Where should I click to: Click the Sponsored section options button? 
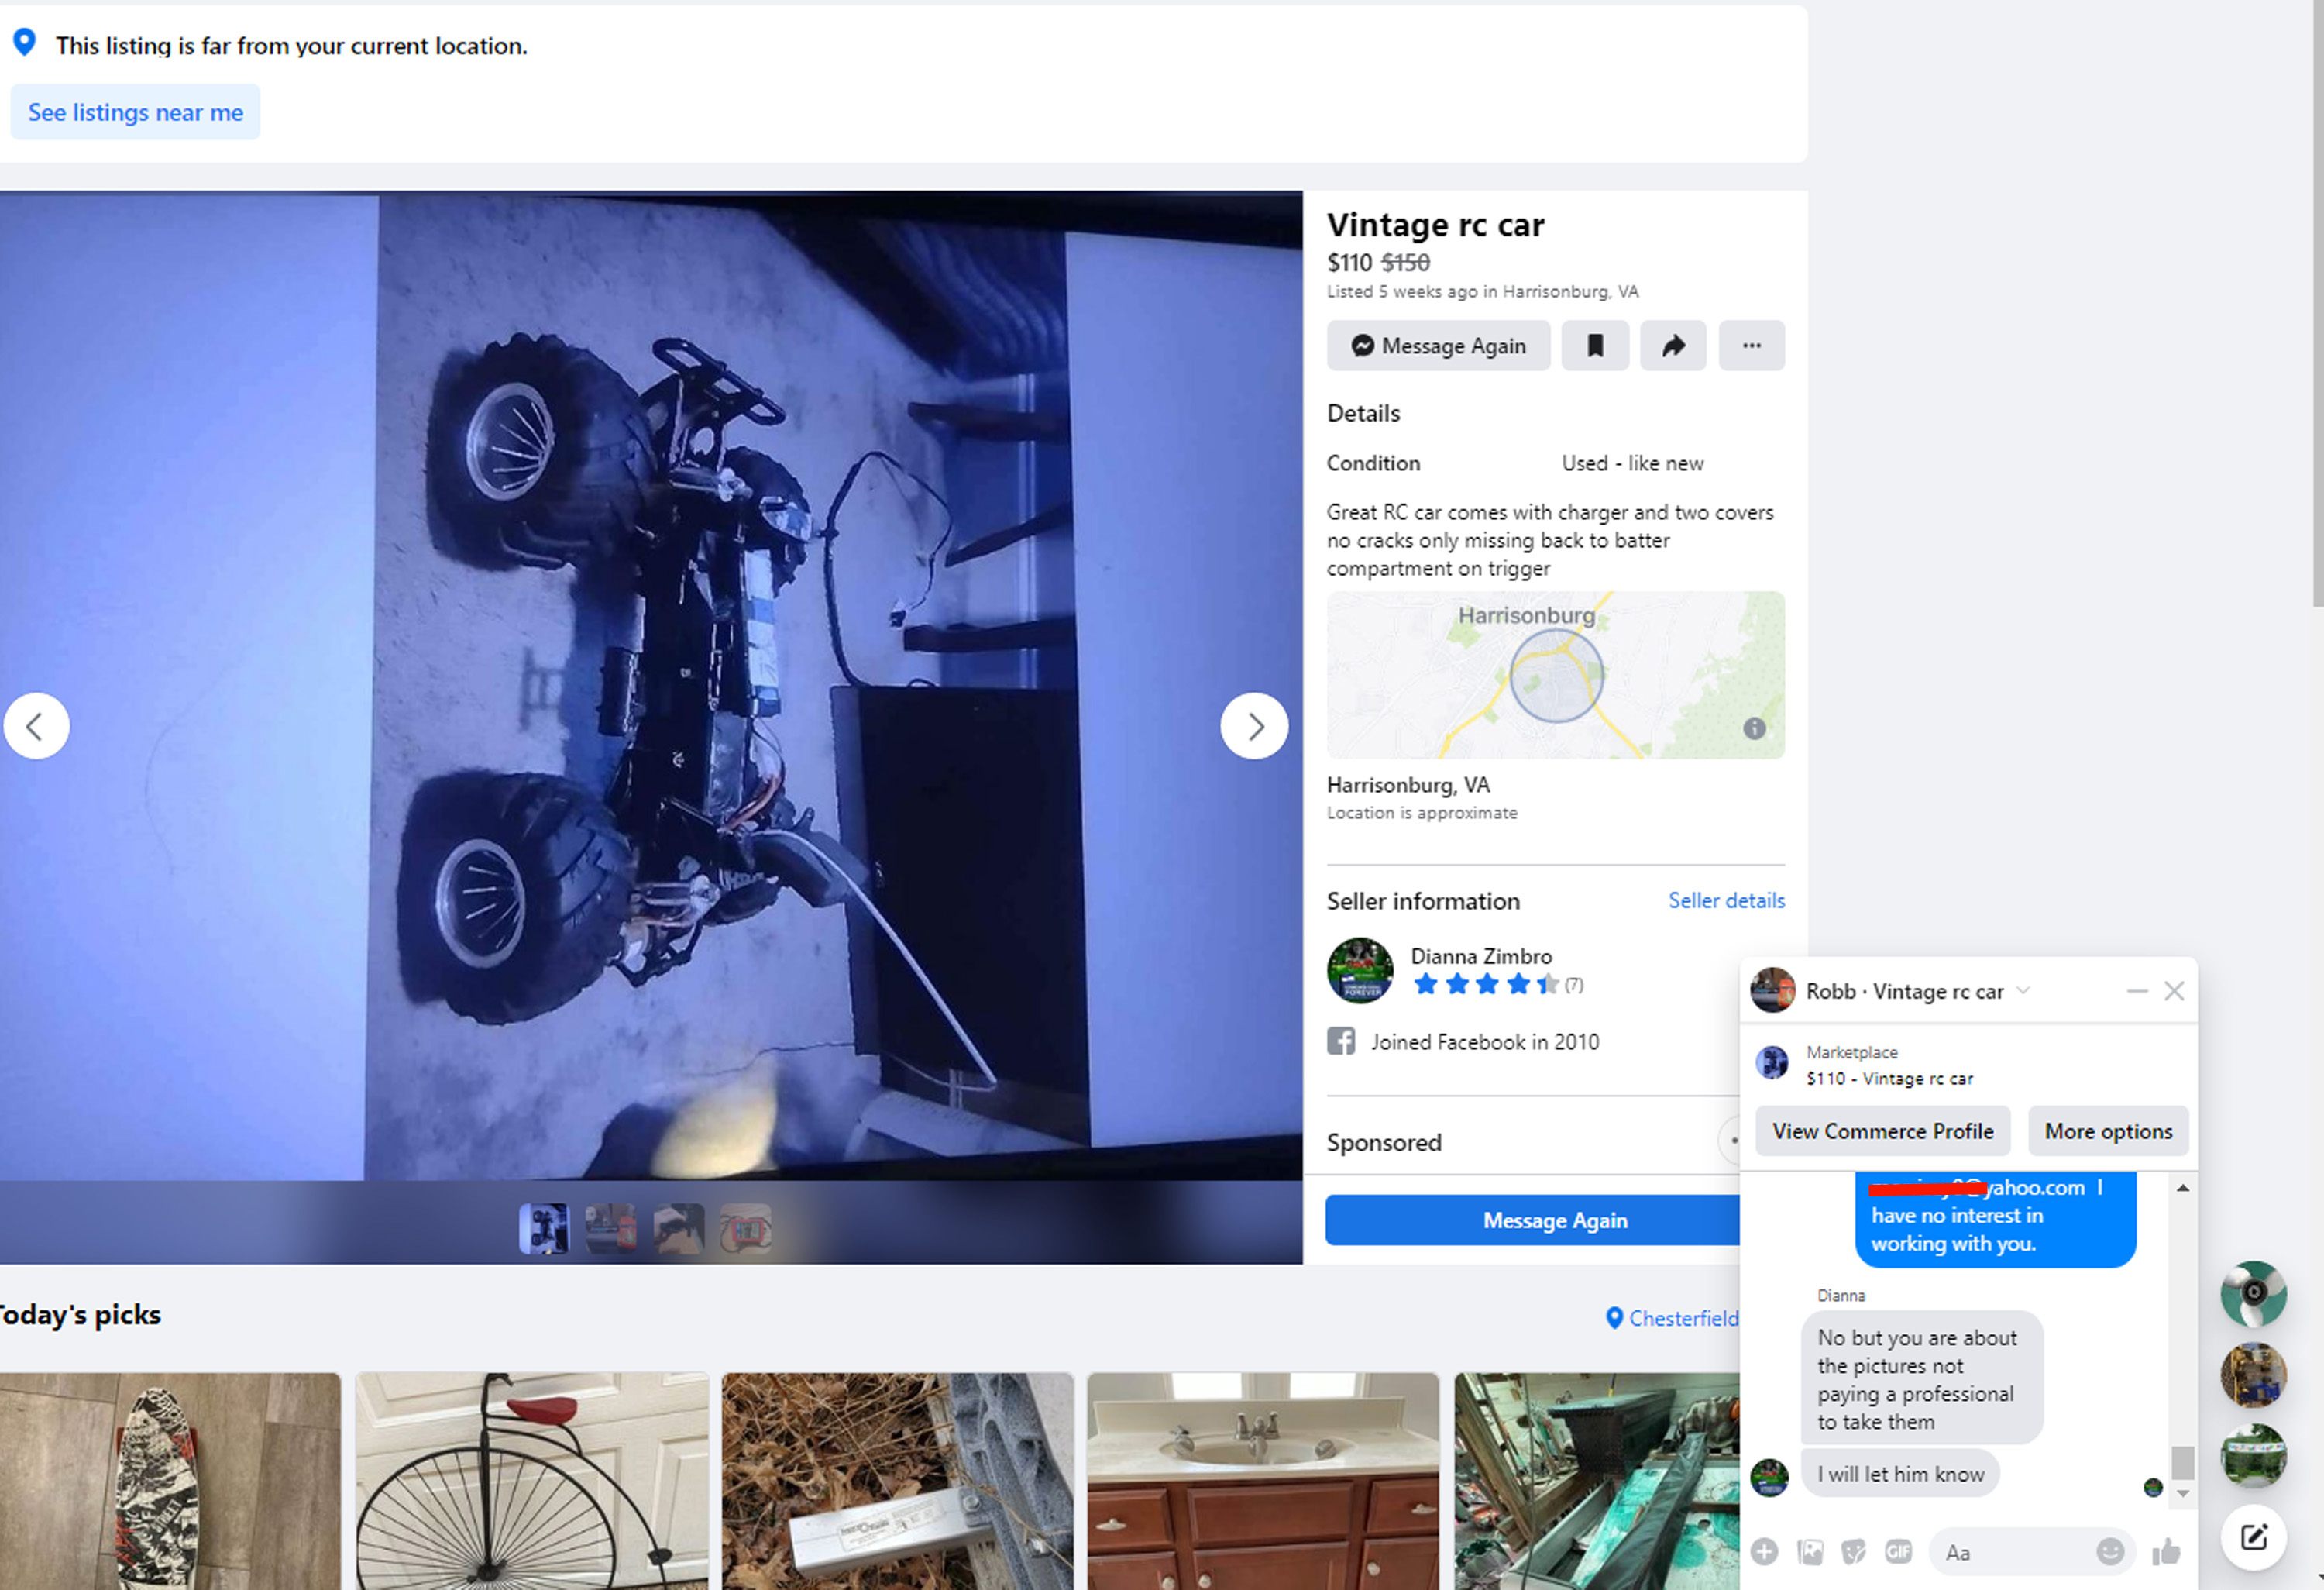(x=1731, y=1140)
